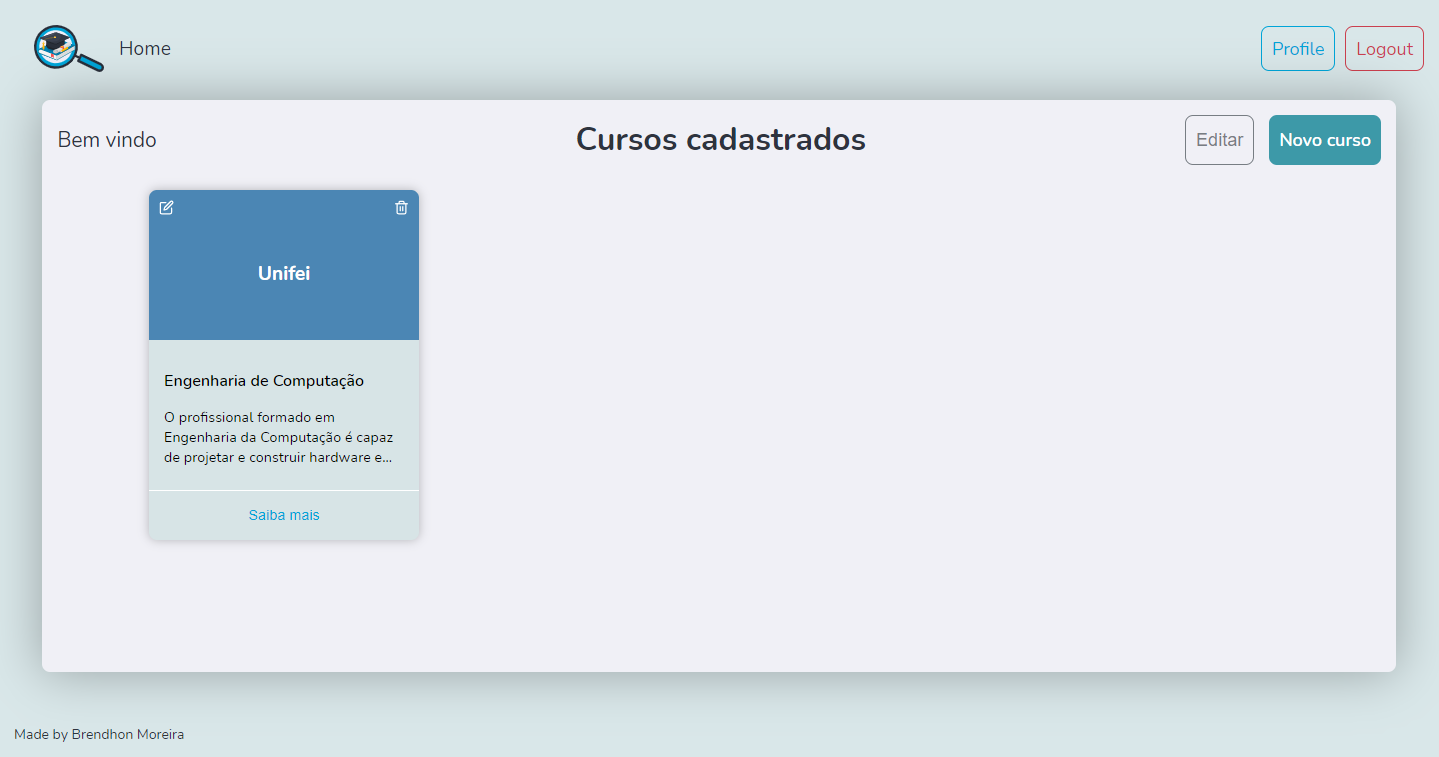
Task: Open the Profile page
Action: 1297,48
